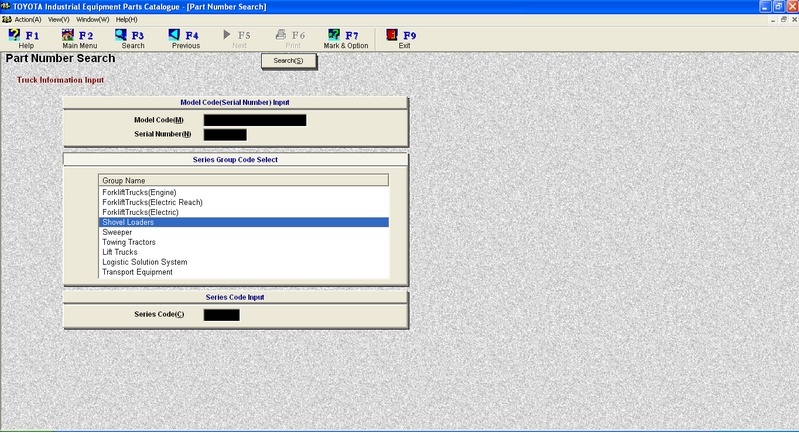This screenshot has width=799, height=433.
Task: Click the Search(S) button
Action: pyautogui.click(x=288, y=61)
